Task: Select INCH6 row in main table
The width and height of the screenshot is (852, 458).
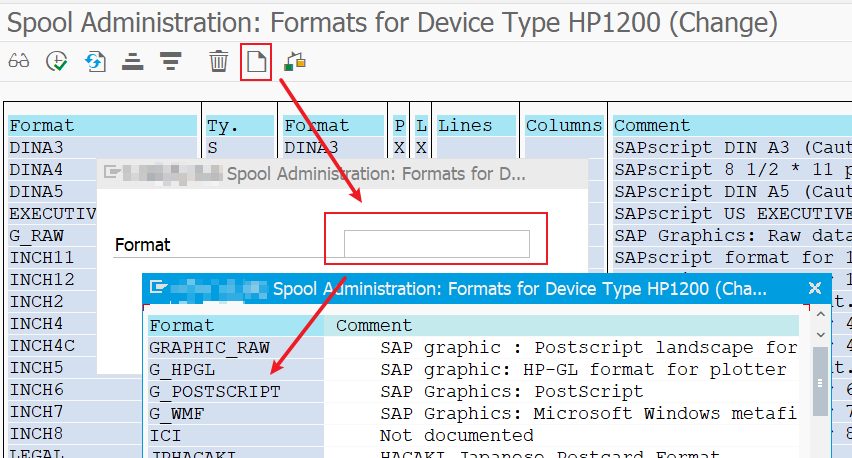Action: [x=36, y=390]
